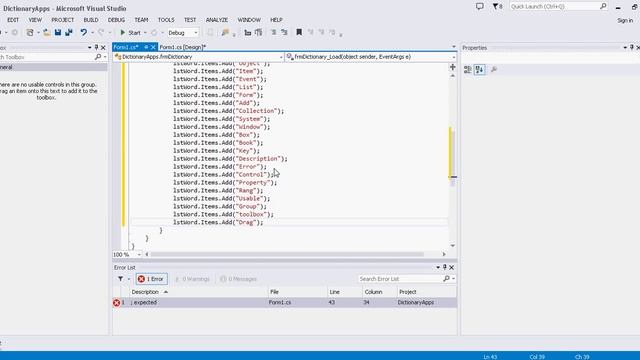
Task: Open the ANALYZE menu
Action: (x=217, y=20)
